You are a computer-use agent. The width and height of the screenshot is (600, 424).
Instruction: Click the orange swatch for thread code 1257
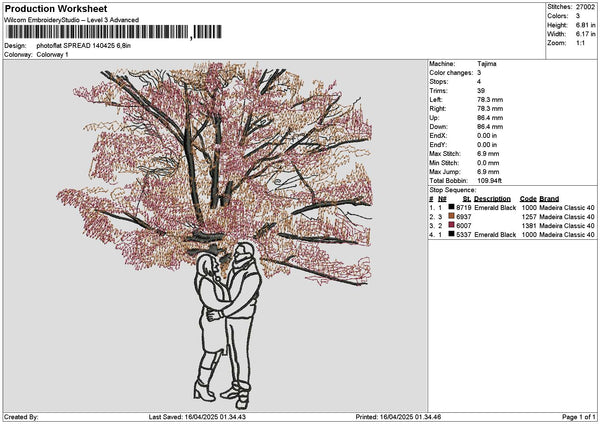tap(451, 216)
